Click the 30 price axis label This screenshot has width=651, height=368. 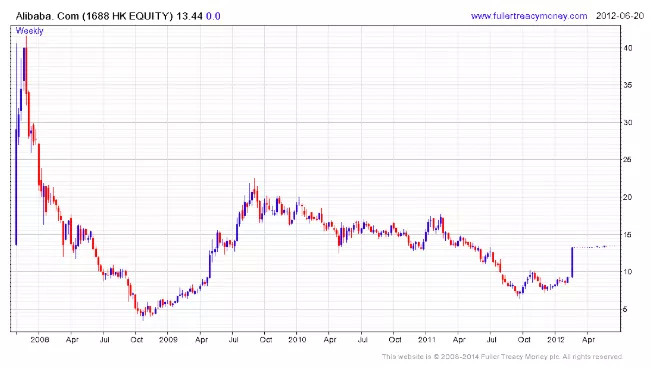[x=628, y=123]
